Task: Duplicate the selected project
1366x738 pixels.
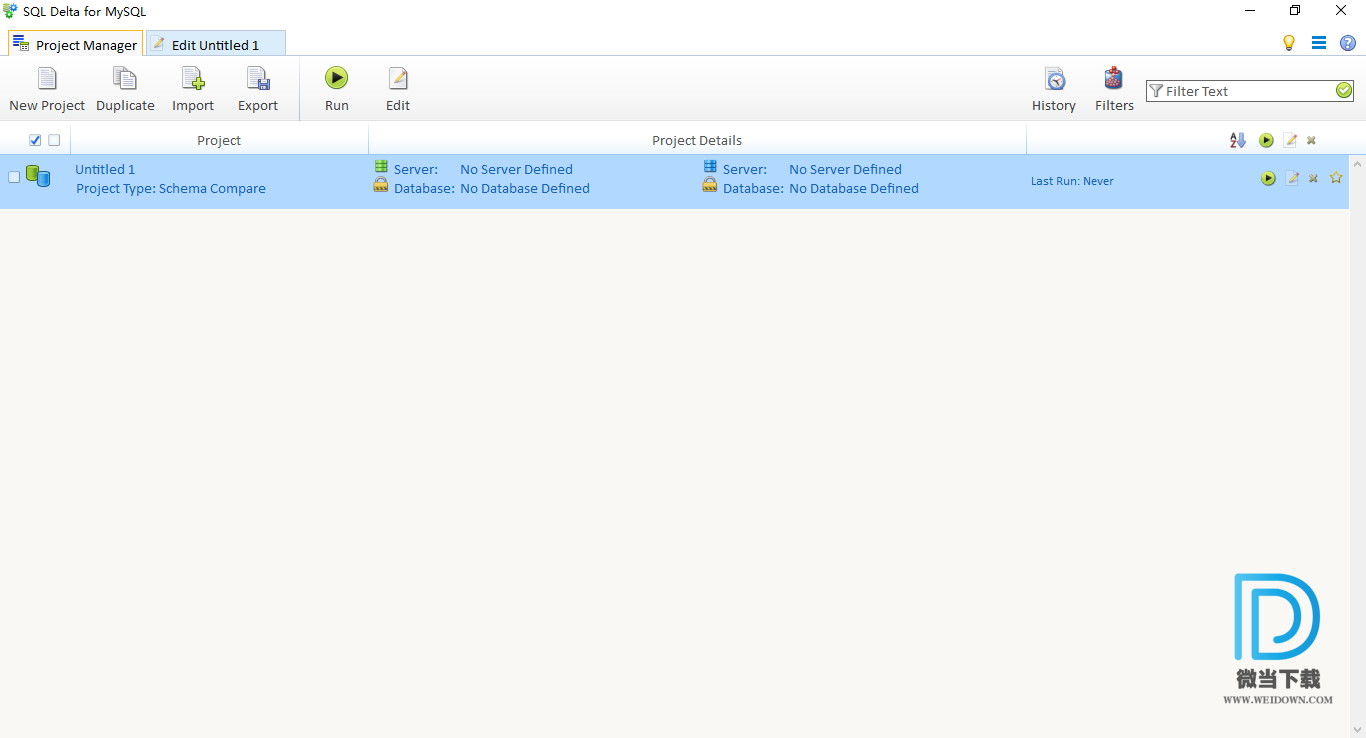Action: [125, 89]
